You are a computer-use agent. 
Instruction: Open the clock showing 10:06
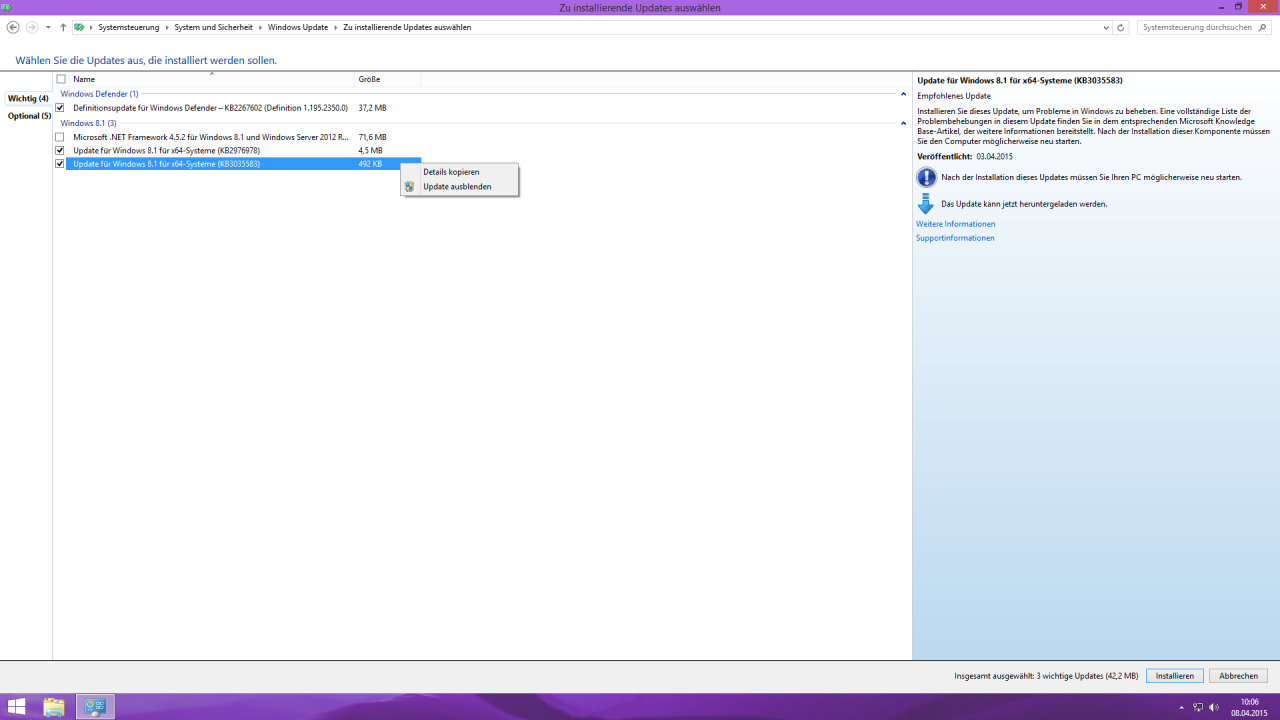(1250, 707)
